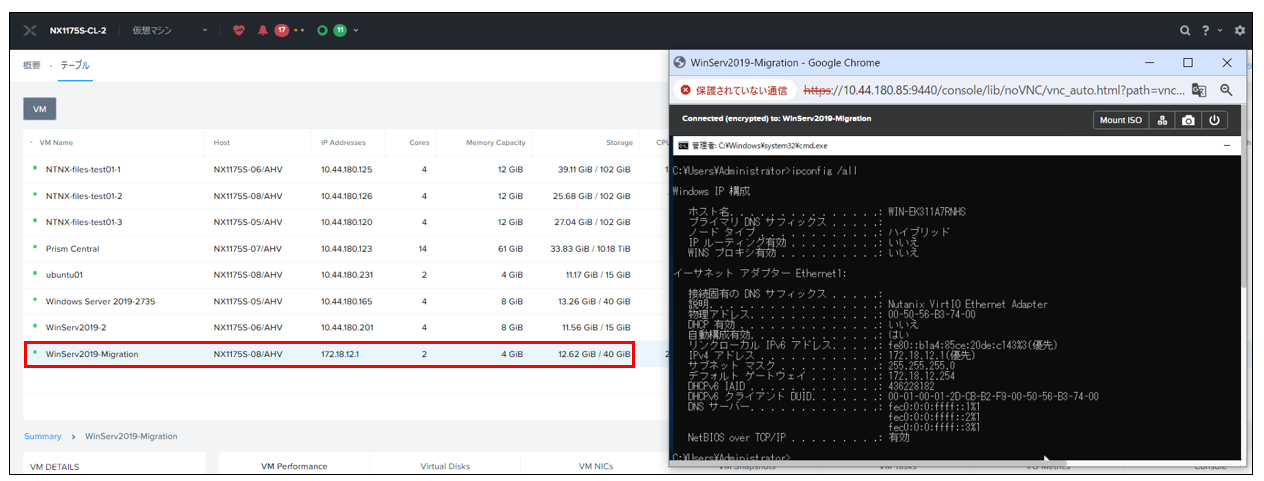Open the VM Performance tab
The width and height of the screenshot is (1264, 481).
[x=294, y=466]
